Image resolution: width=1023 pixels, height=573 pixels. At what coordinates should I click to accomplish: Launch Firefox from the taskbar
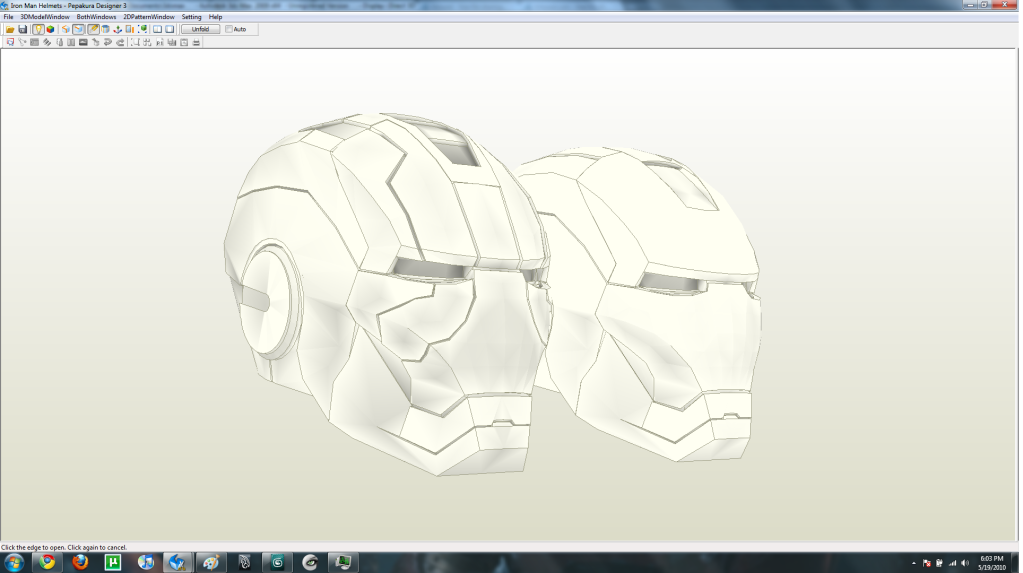(80, 562)
